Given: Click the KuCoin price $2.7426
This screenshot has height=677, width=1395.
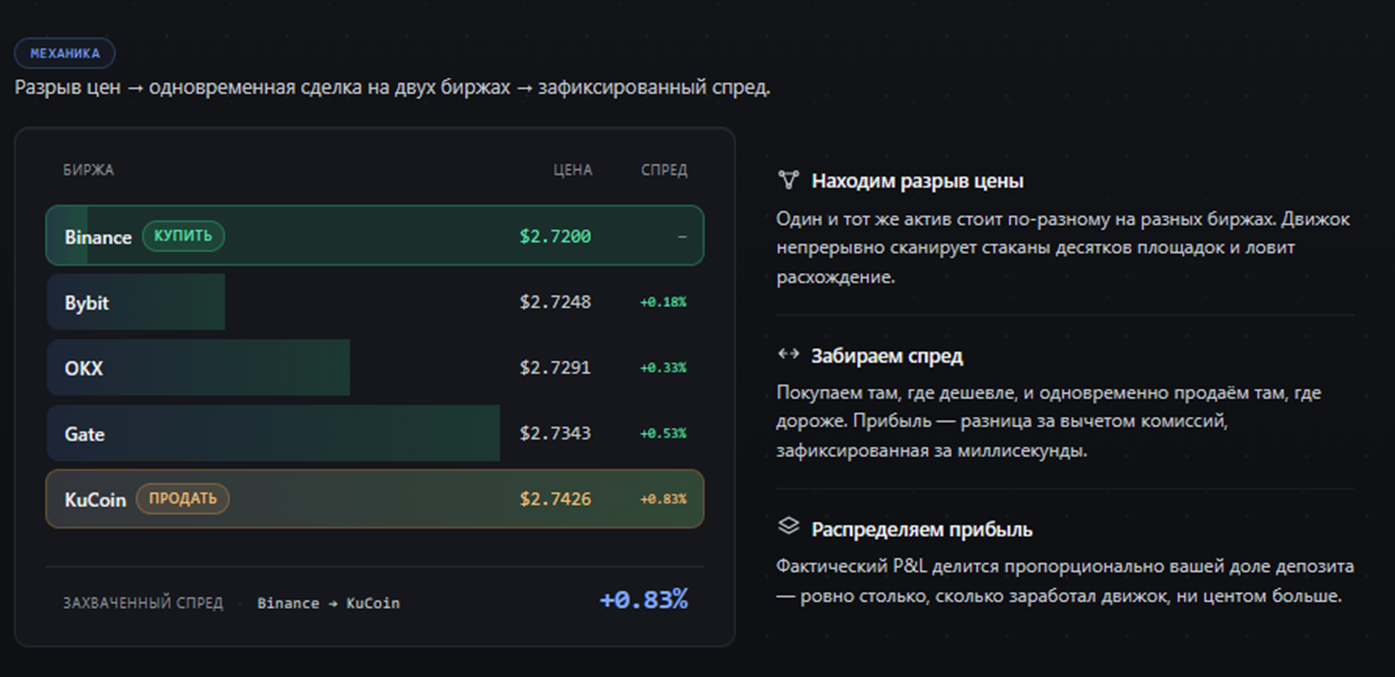Looking at the screenshot, I should point(555,499).
